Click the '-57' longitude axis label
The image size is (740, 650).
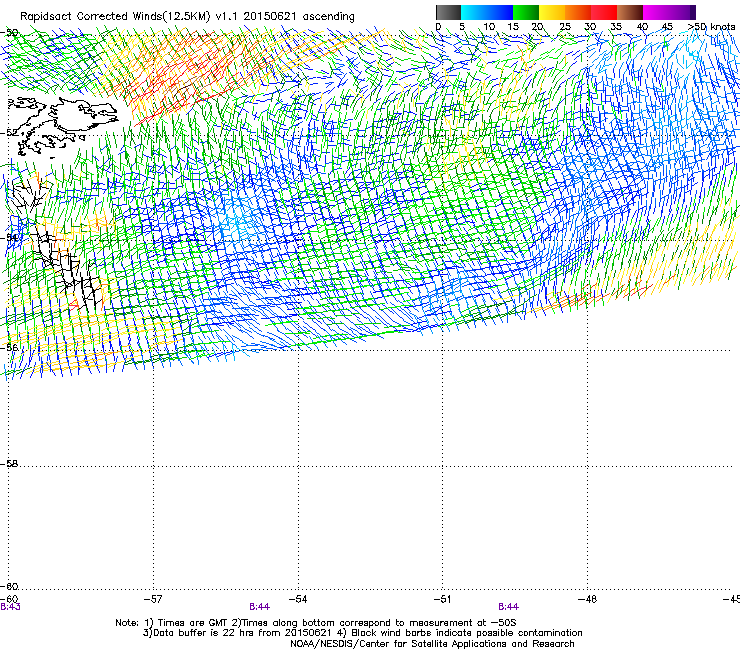coord(153,599)
